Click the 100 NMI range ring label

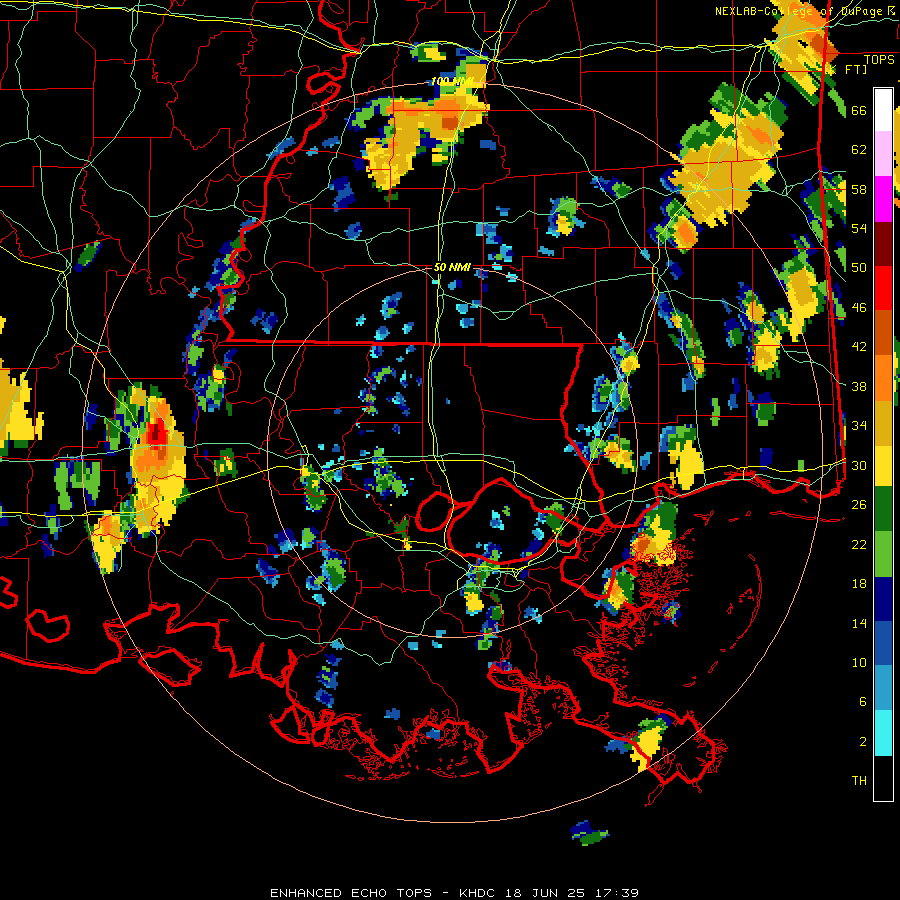[452, 82]
